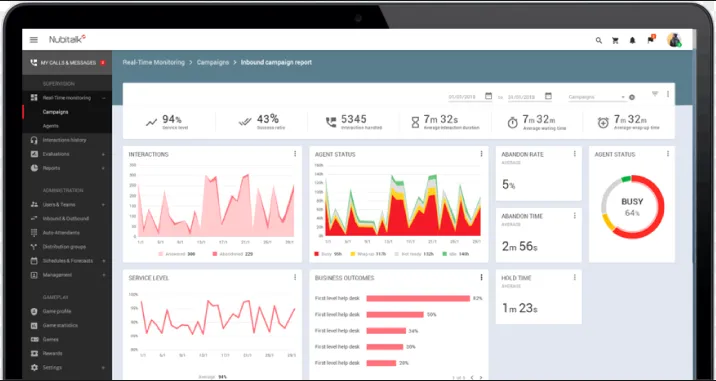Click the Game statistics icon
The image size is (716, 381).
click(x=34, y=326)
